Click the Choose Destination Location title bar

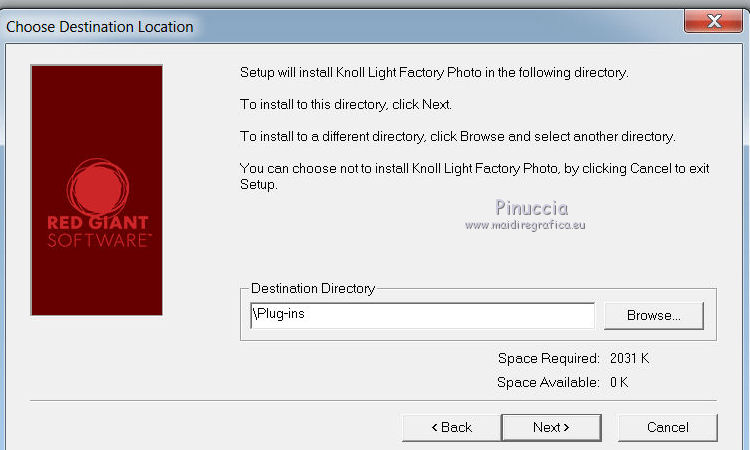(100, 26)
